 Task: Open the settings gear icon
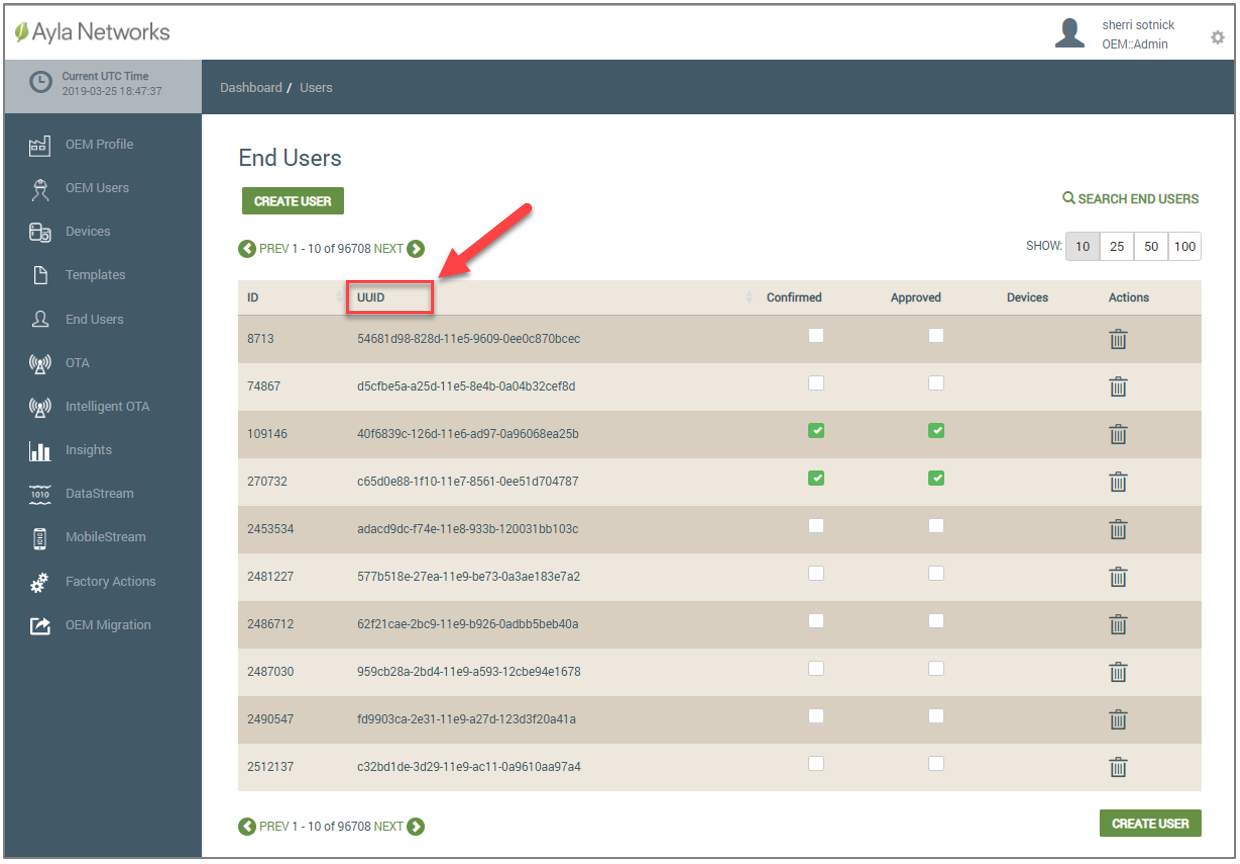click(x=1217, y=37)
